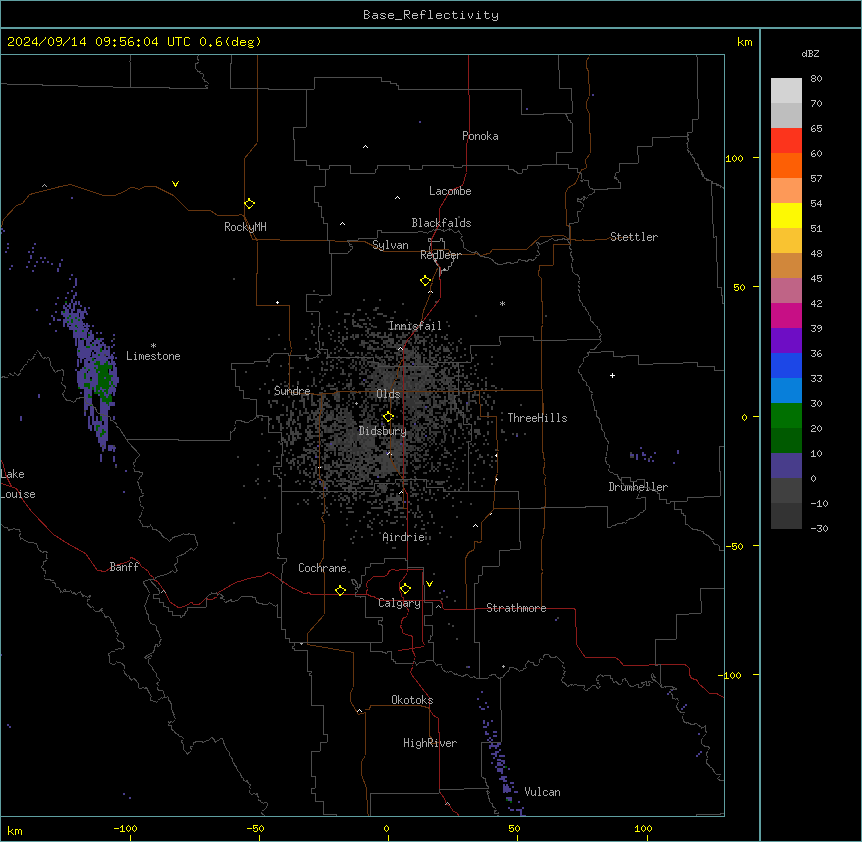
Task: Click the km unit label at bottom left
Action: point(15,830)
